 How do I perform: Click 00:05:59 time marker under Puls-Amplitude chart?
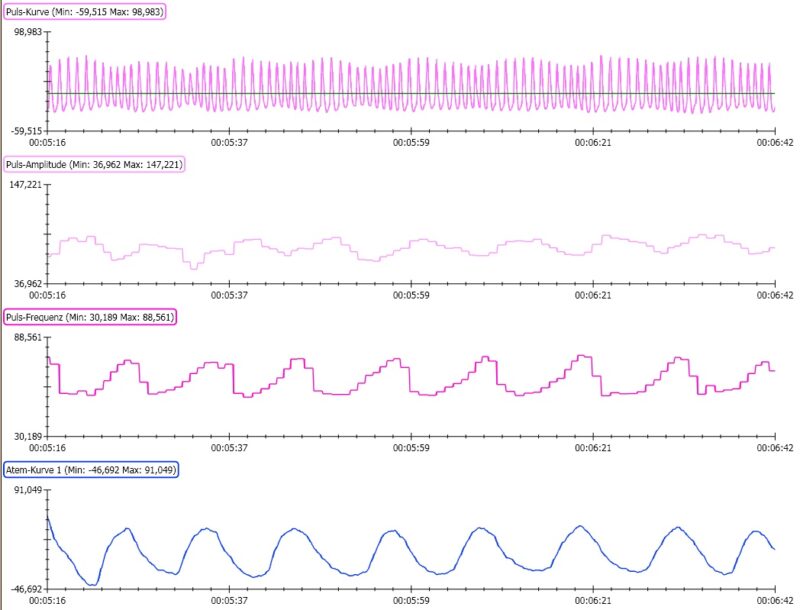coord(411,296)
